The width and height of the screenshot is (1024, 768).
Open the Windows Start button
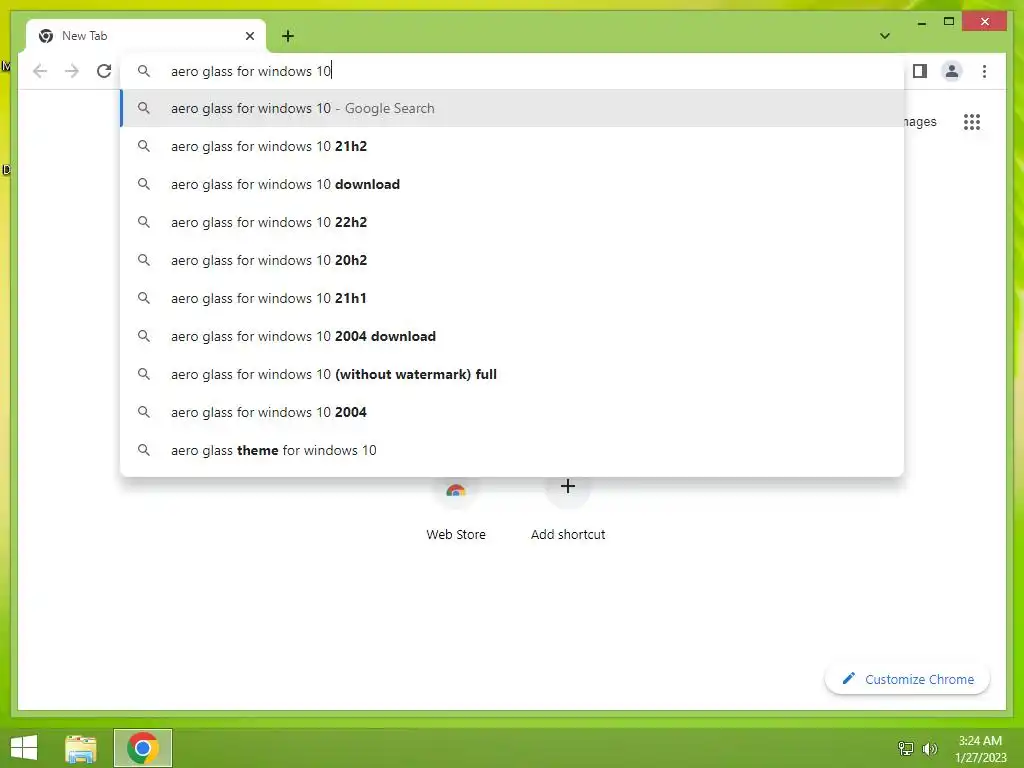coord(24,747)
